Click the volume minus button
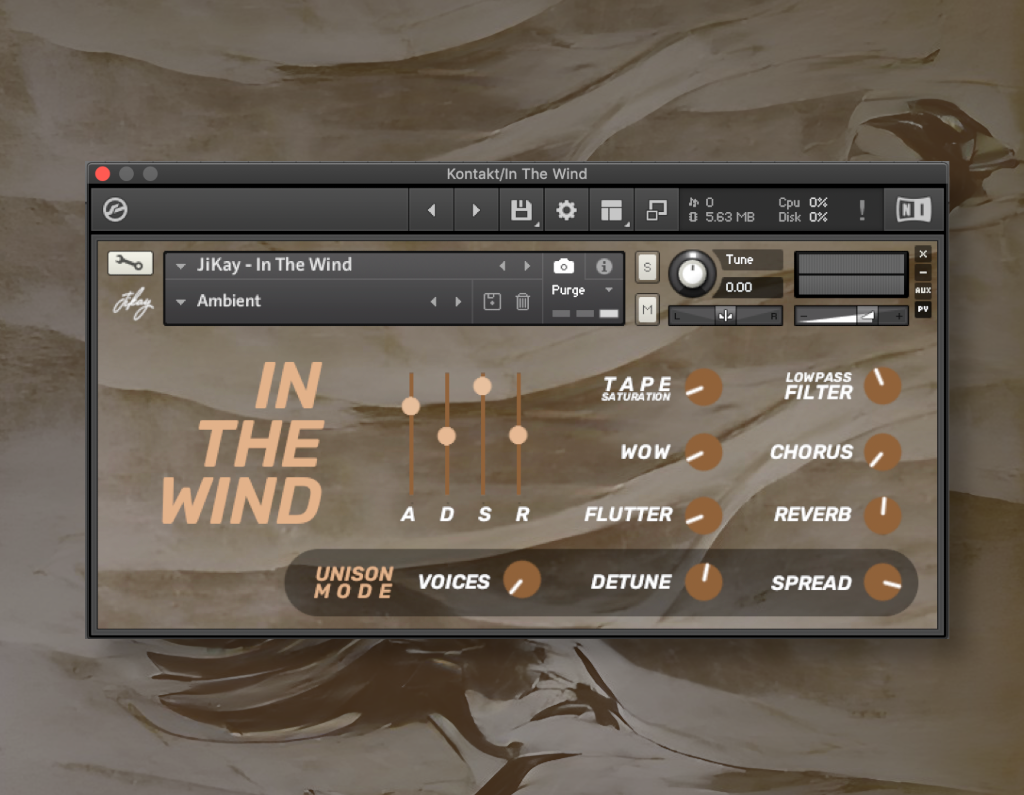This screenshot has width=1024, height=795. click(804, 316)
